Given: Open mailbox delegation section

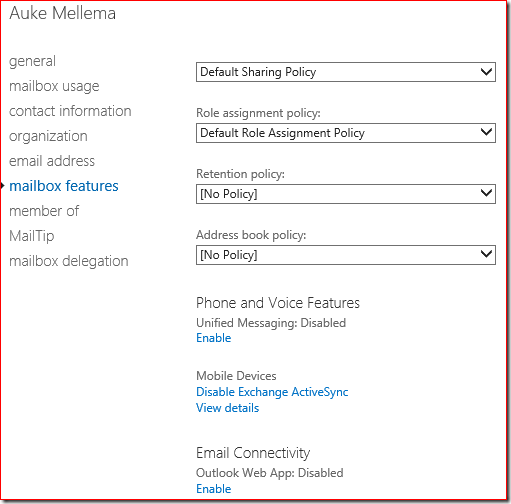Looking at the screenshot, I should coord(69,261).
